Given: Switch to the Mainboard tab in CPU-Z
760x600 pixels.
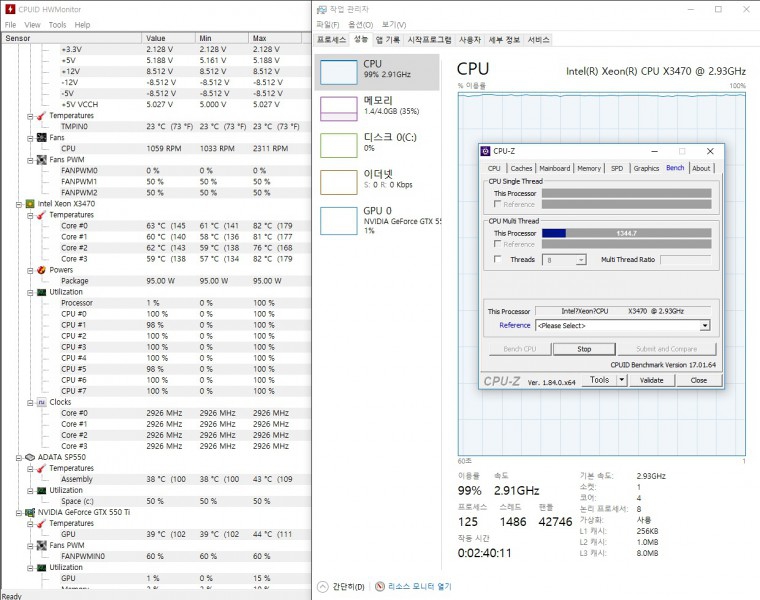Looking at the screenshot, I should pos(554,169).
